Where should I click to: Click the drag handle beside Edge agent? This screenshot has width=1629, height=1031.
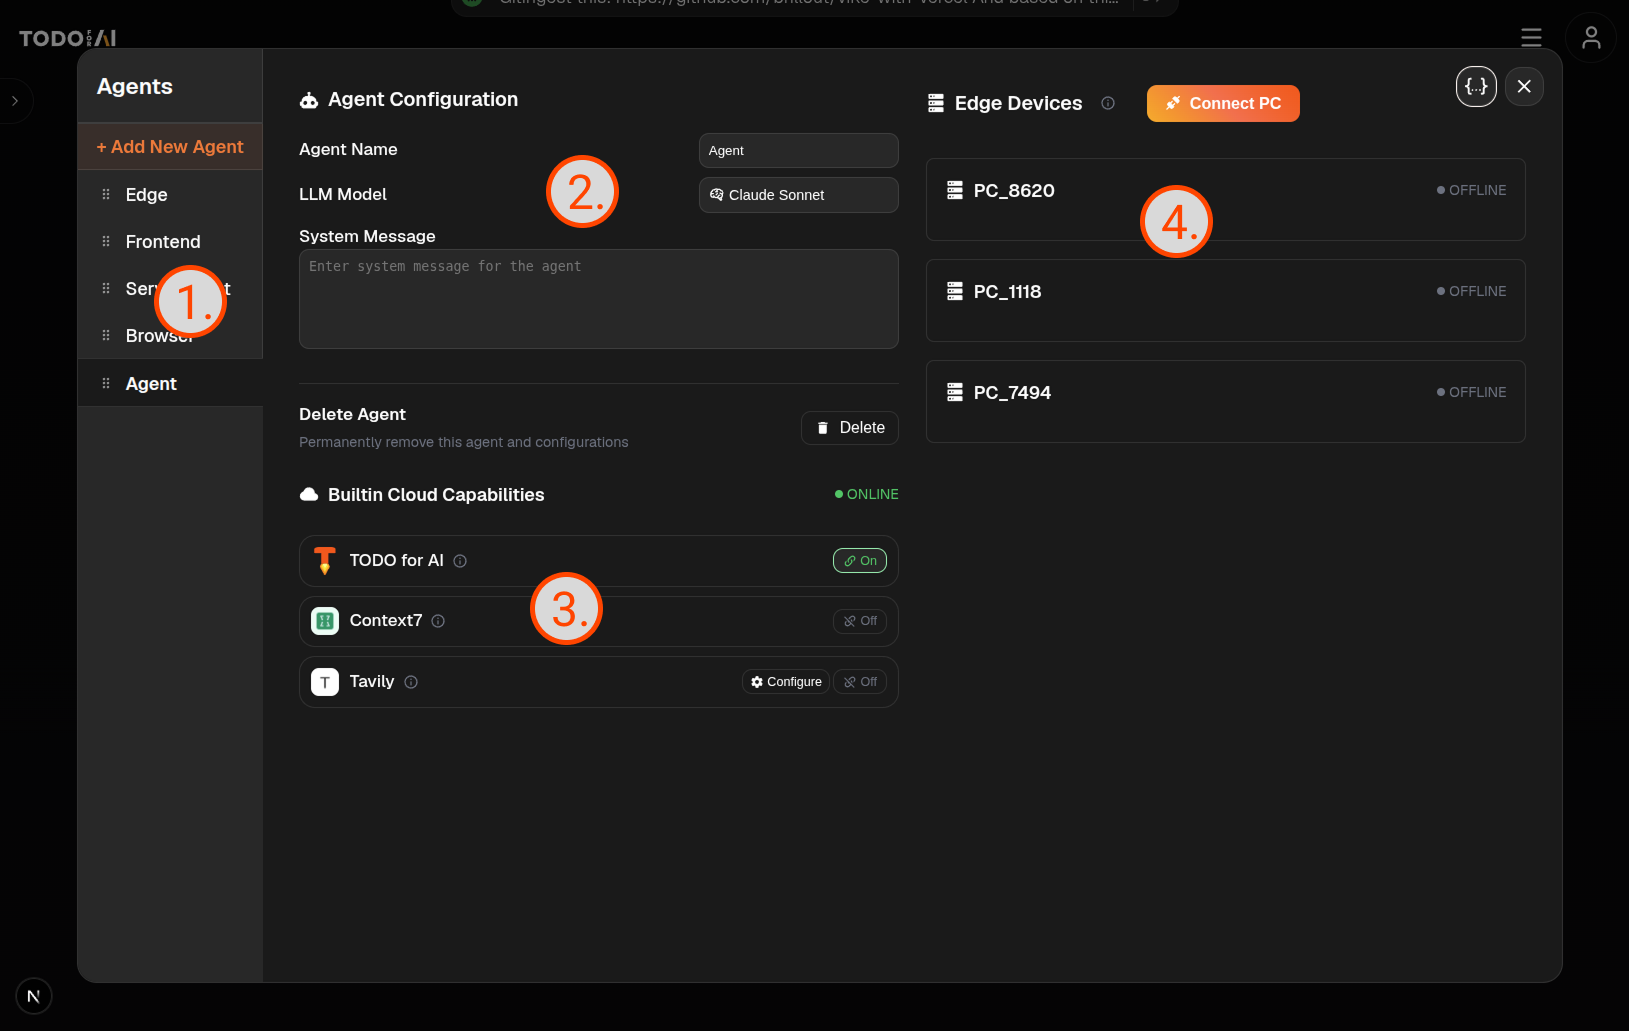[106, 195]
